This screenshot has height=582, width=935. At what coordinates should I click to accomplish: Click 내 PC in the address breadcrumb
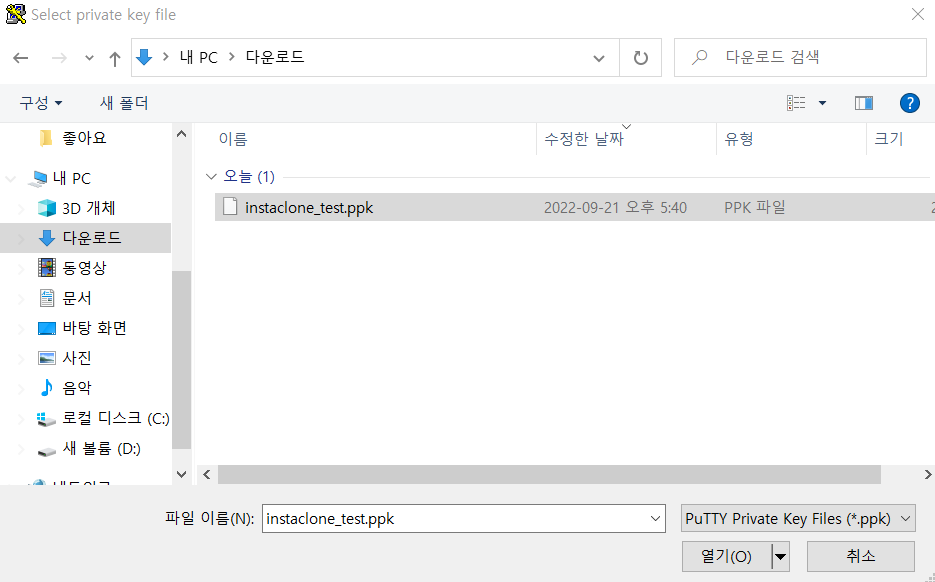198,57
